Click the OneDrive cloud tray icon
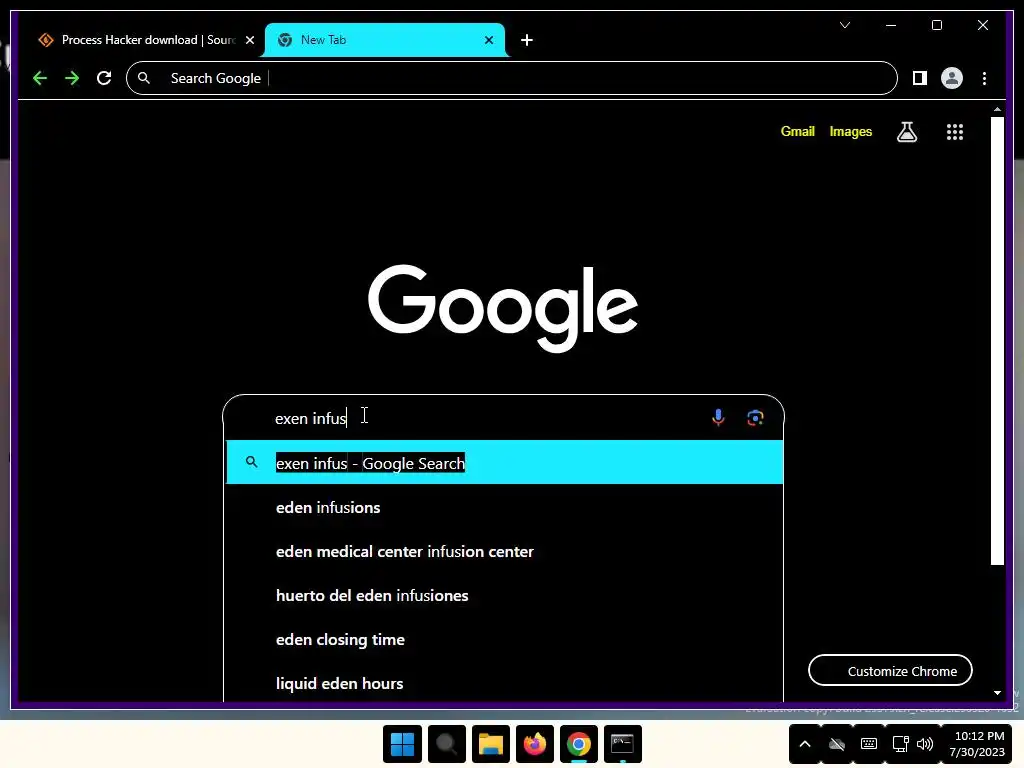The width and height of the screenshot is (1024, 768). pos(837,744)
